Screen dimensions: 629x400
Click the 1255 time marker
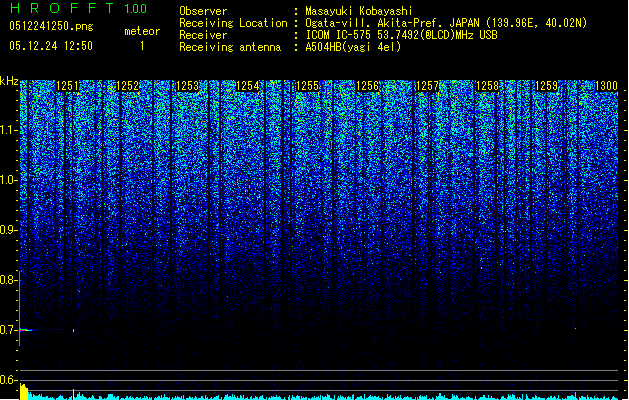click(x=307, y=86)
